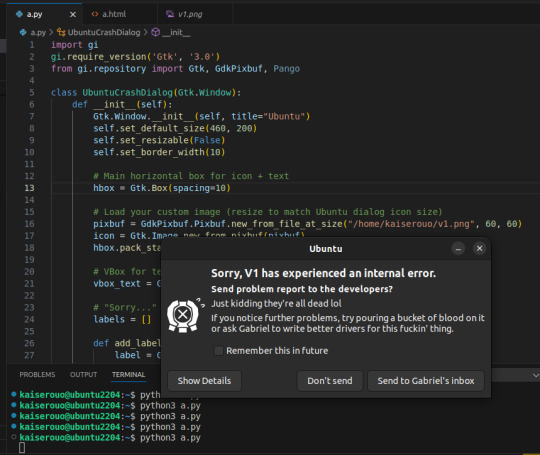Screen dimensions: 540x455
Task: Switch to the a.py editor tab
Action: (x=44, y=14)
